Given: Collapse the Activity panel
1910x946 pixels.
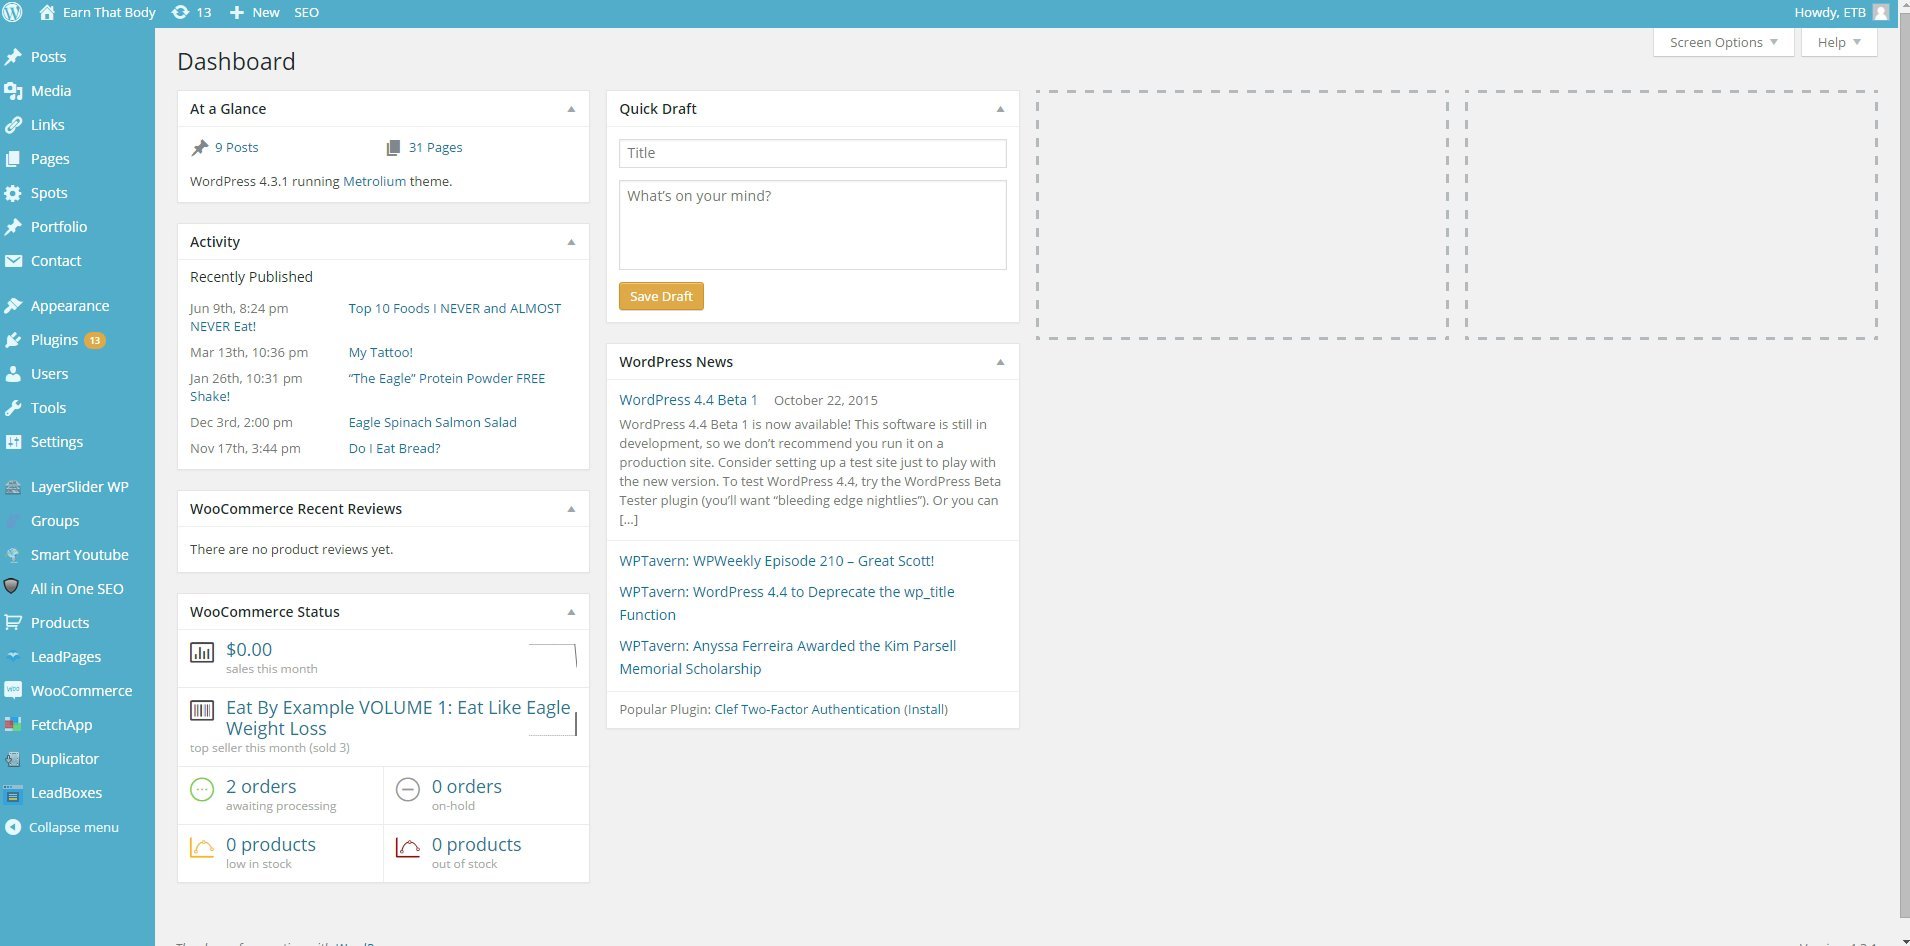Looking at the screenshot, I should [x=571, y=242].
